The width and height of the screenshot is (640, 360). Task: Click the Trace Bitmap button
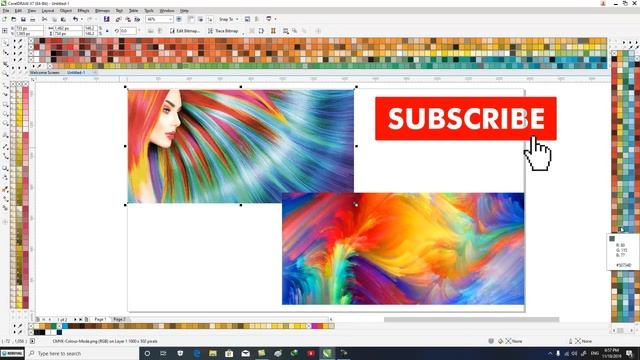tap(223, 31)
